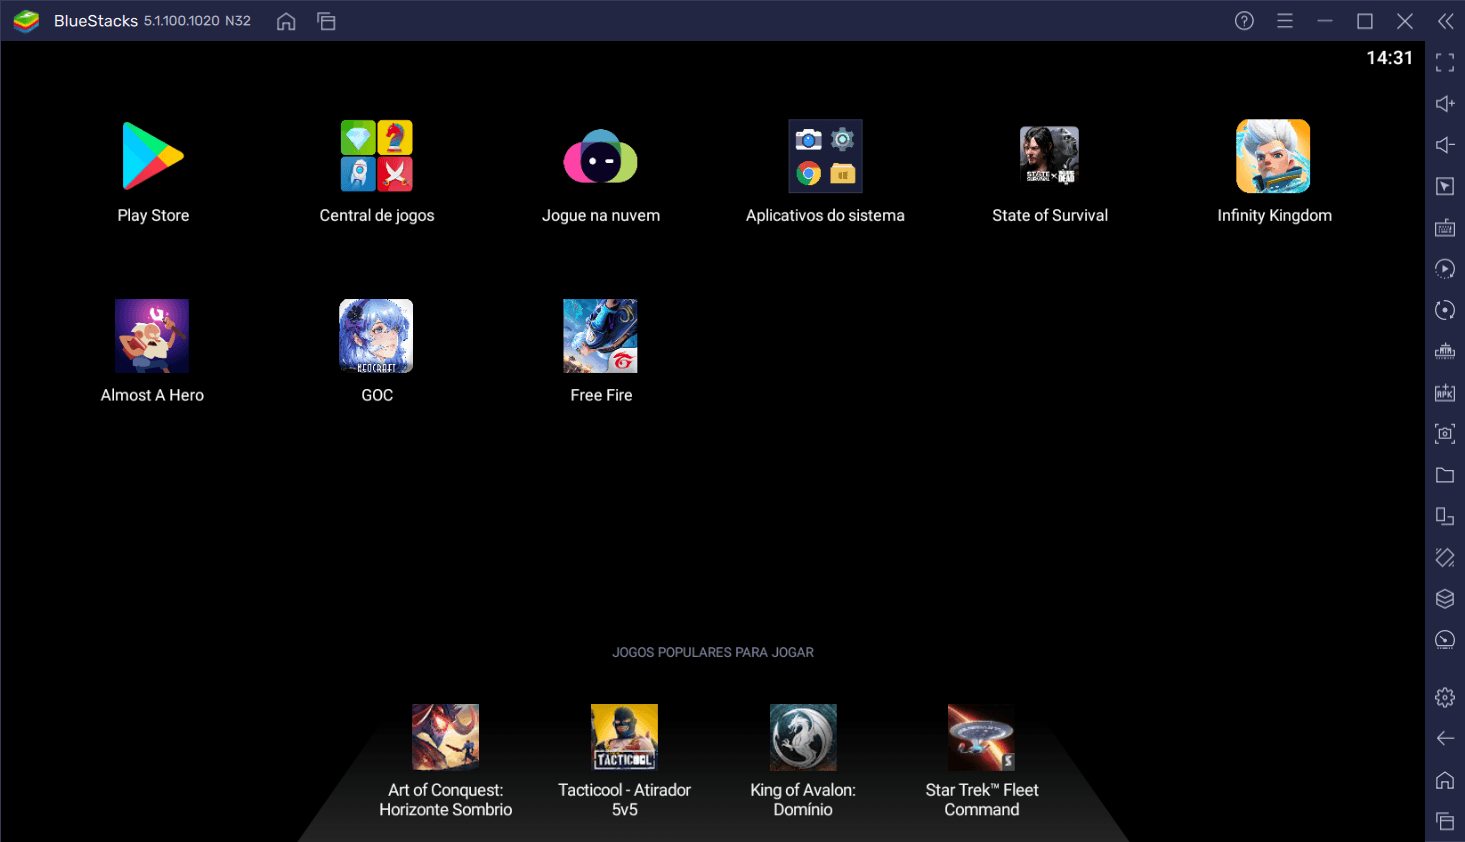Viewport: 1465px width, 842px height.
Task: Close the BlueStacks window
Action: tap(1405, 20)
